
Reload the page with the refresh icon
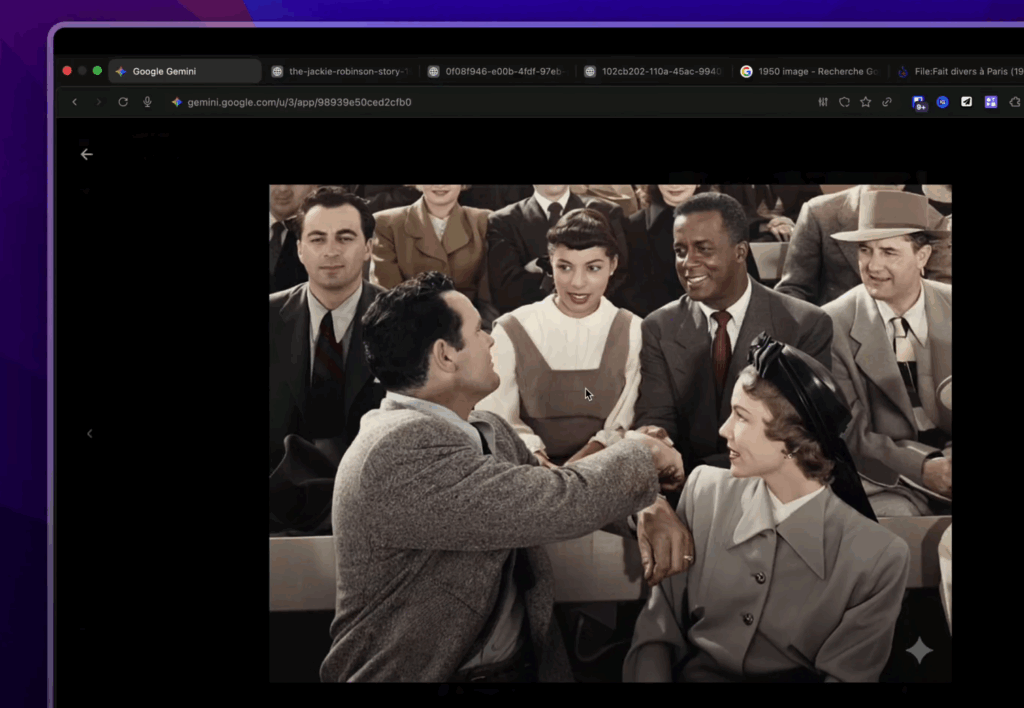click(123, 102)
